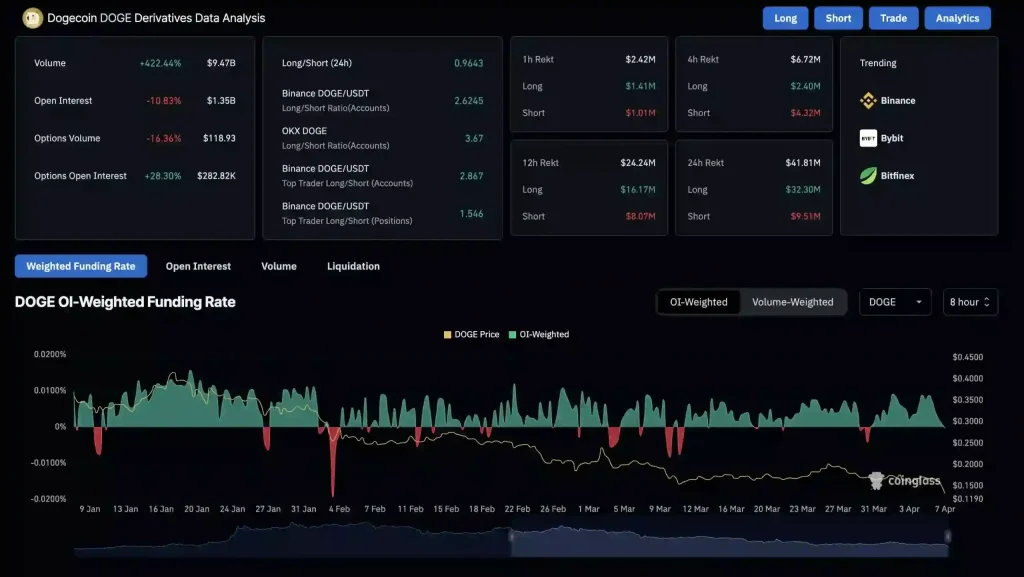Click 24h Rekt Long value $32.30M

(x=803, y=189)
